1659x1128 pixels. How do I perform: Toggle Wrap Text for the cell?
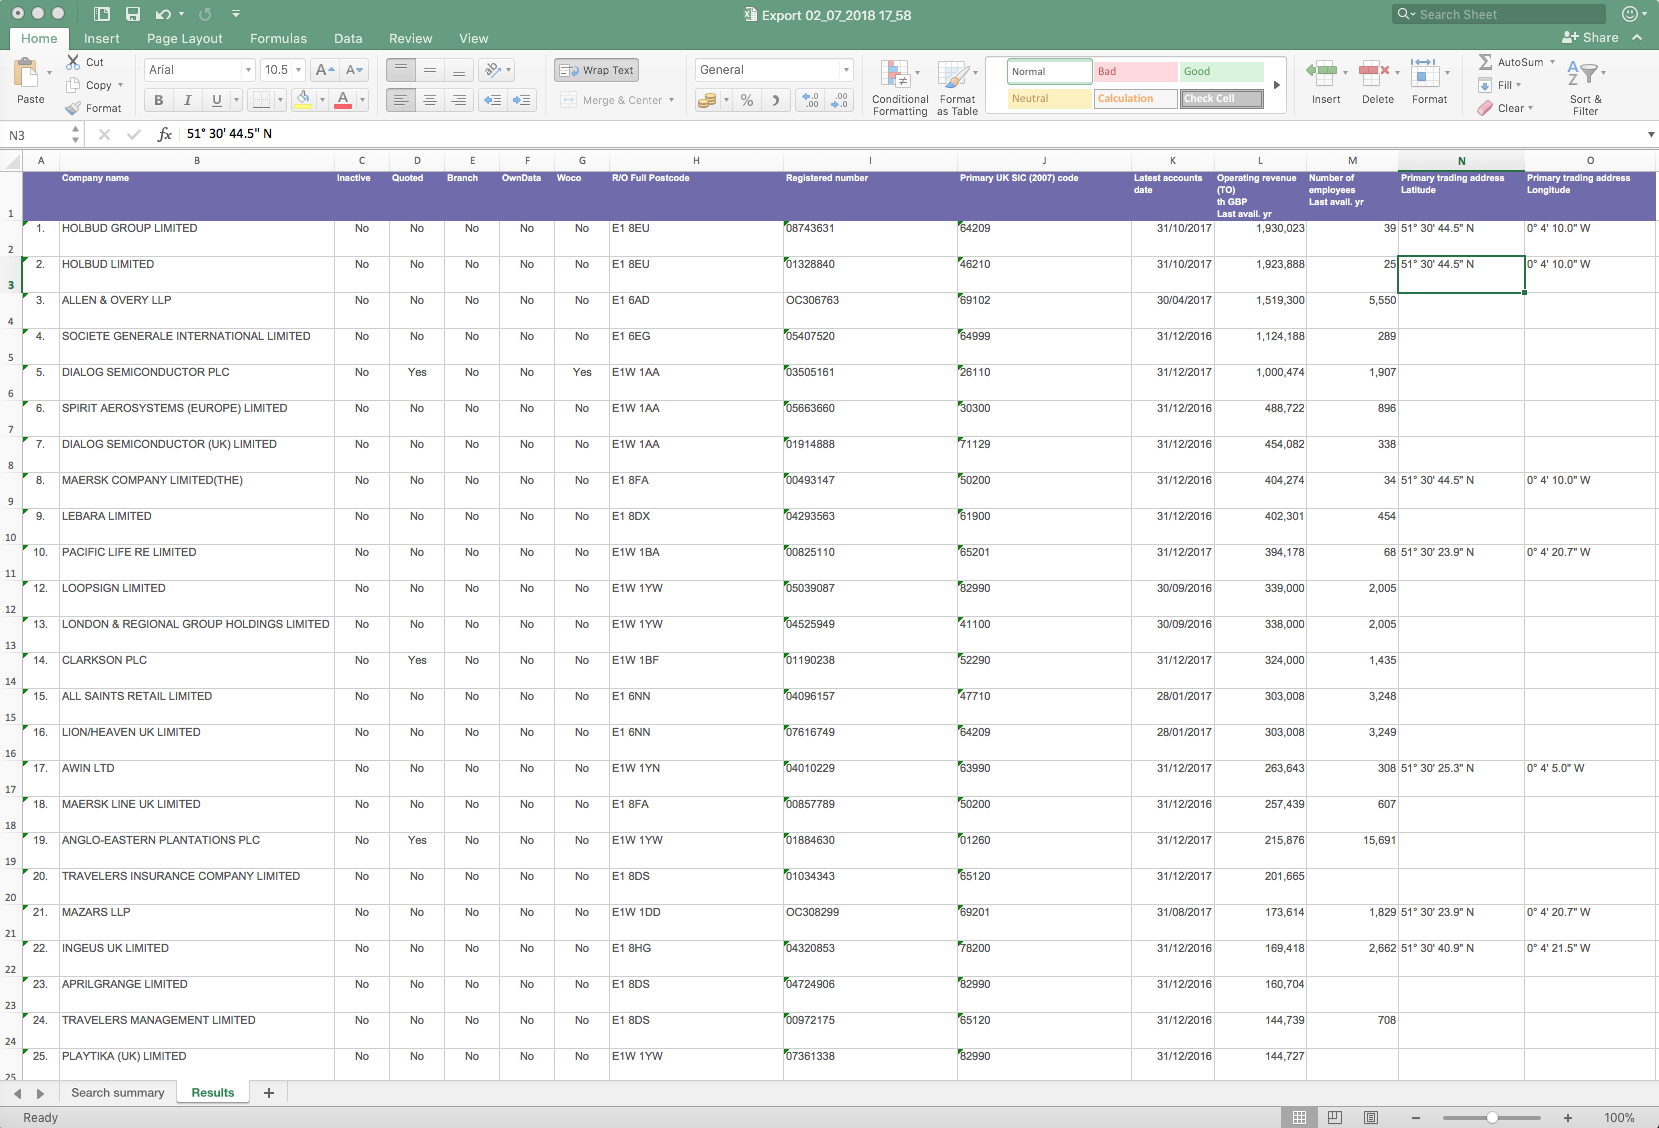pos(597,70)
